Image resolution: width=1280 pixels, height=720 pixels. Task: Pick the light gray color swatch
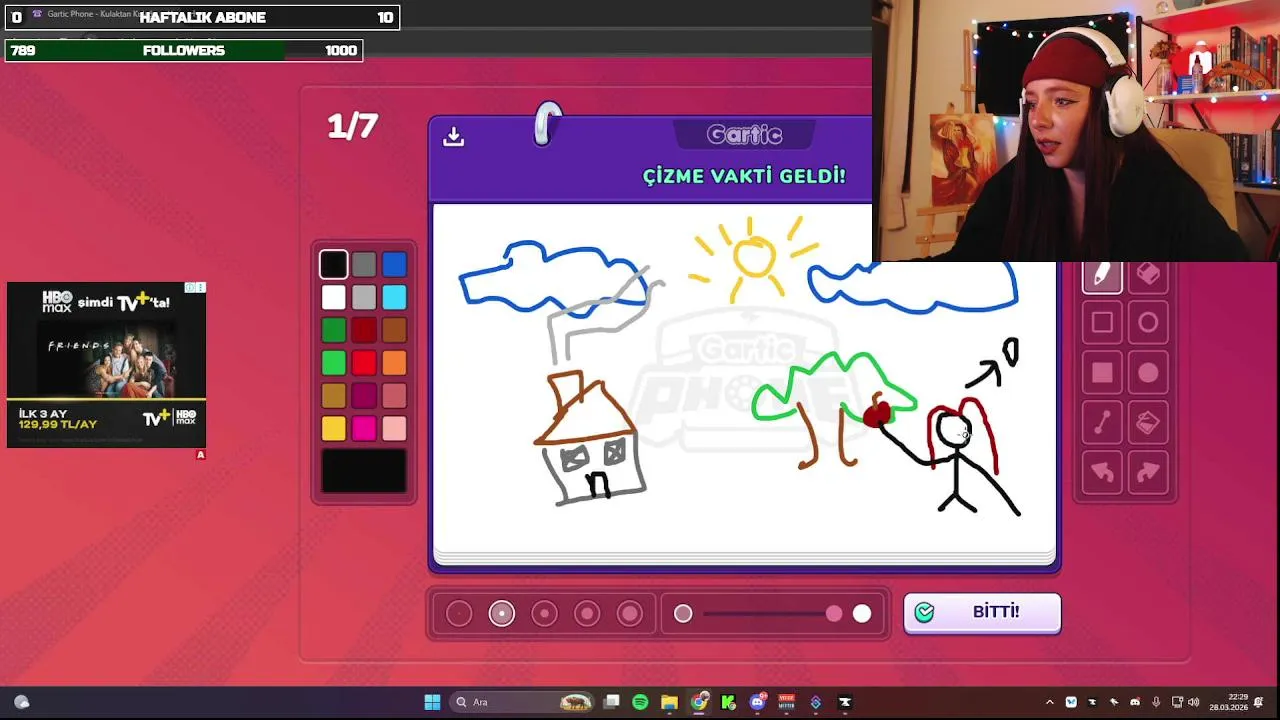pyautogui.click(x=364, y=297)
